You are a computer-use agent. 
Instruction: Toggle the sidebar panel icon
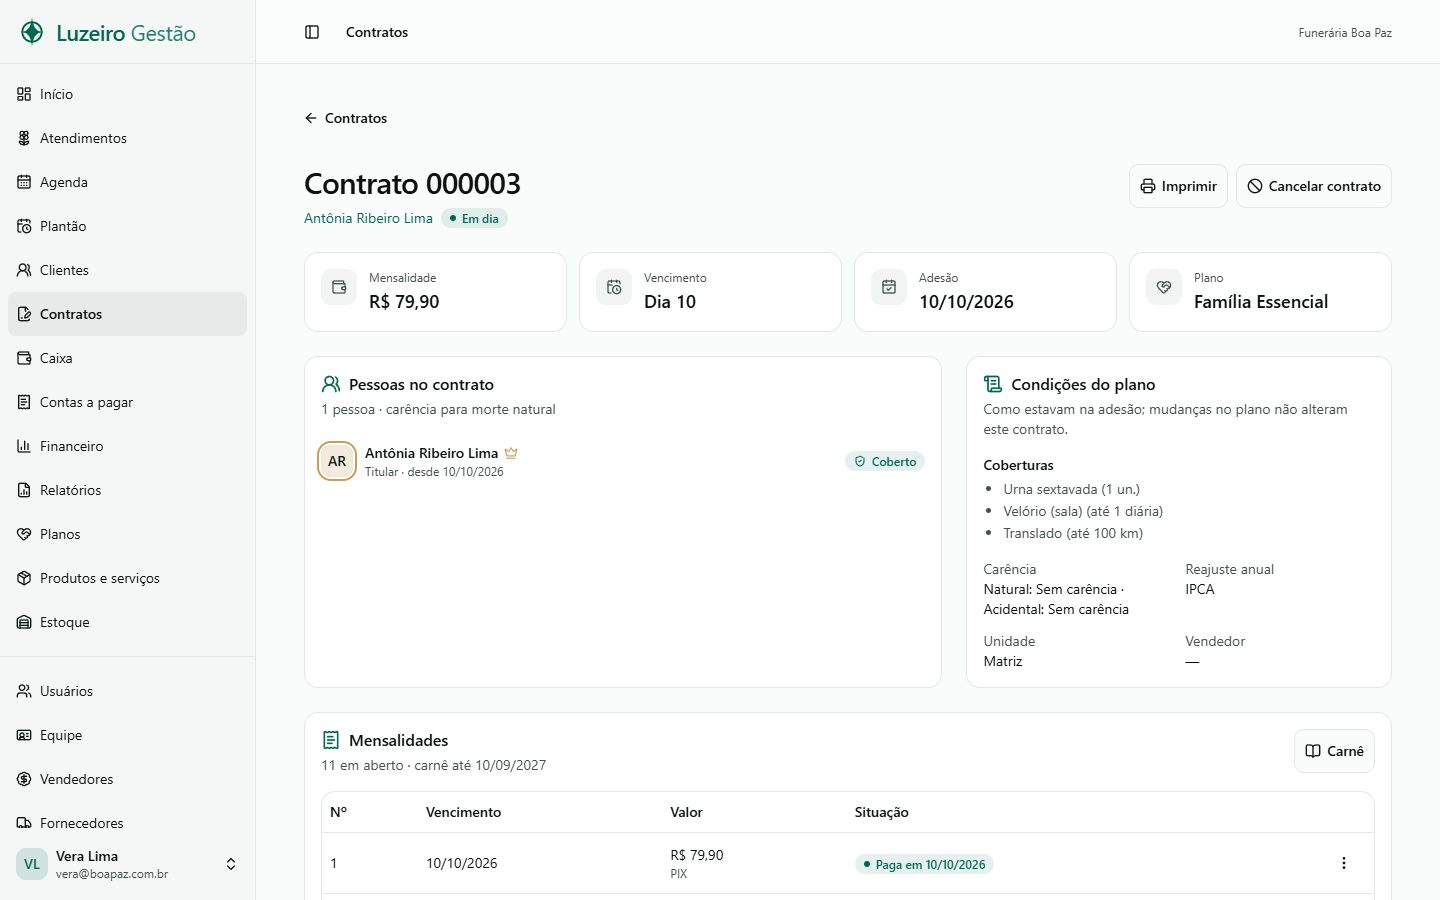(x=312, y=32)
